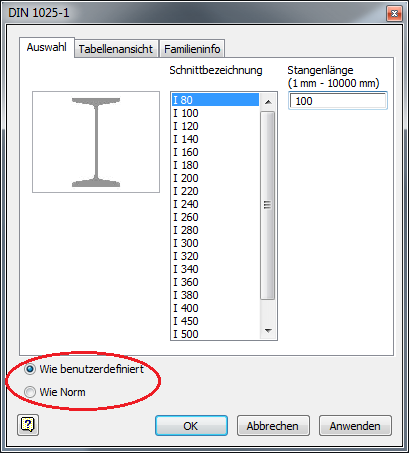Confirm with the OK button
Screen dimensions: 409x453
[191, 426]
